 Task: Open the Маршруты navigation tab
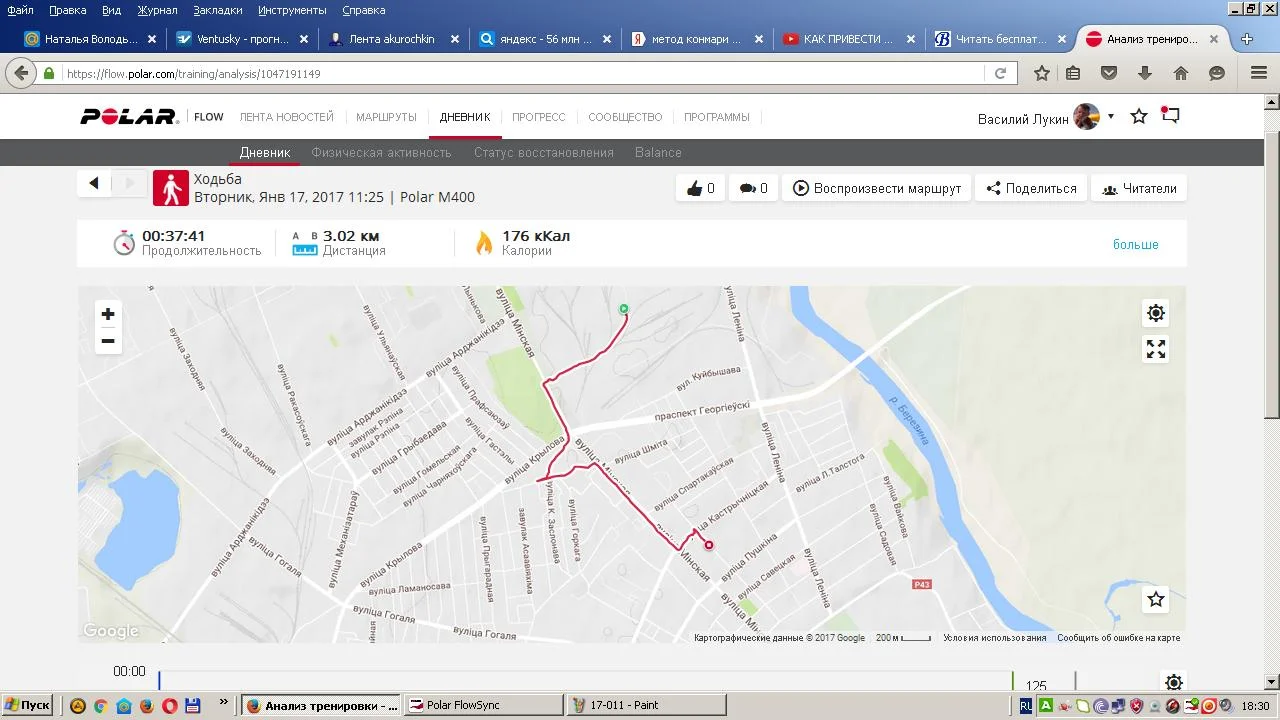(386, 117)
